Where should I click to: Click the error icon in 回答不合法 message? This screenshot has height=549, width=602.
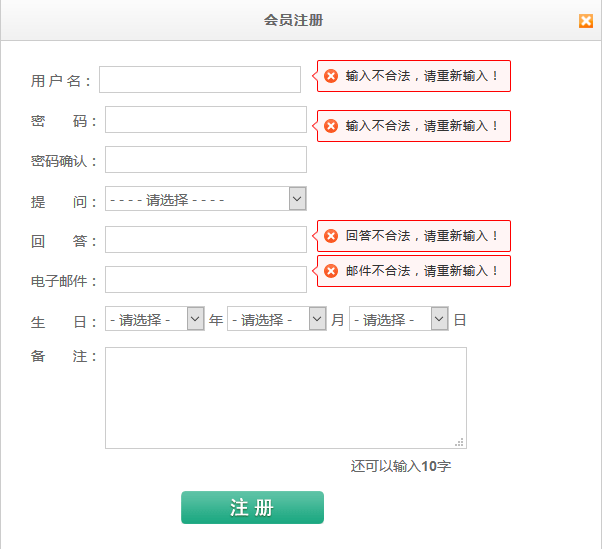[331, 236]
